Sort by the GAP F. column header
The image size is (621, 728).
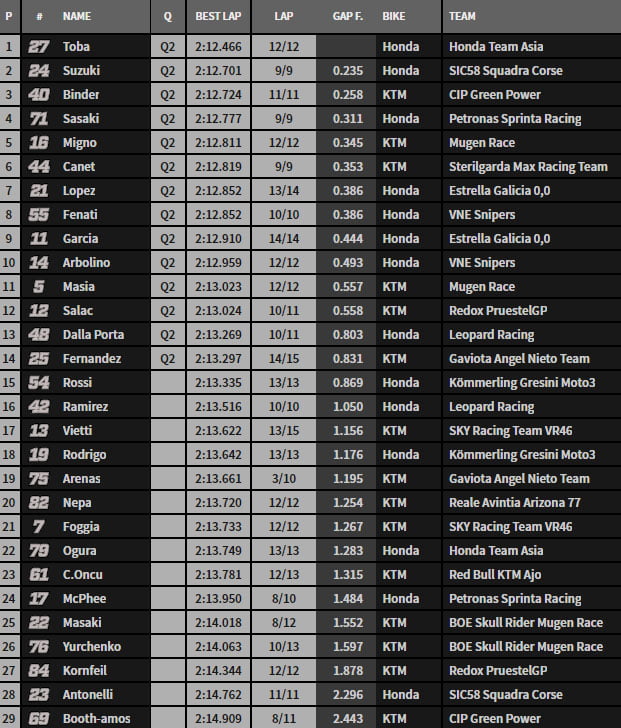pos(347,17)
